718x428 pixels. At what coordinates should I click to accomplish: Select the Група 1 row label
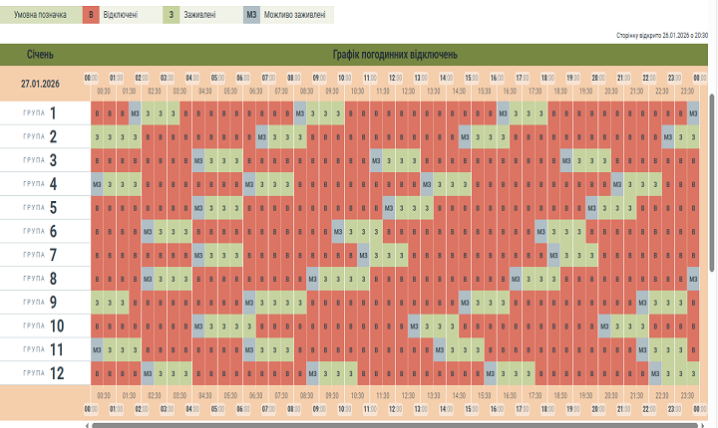click(42, 113)
